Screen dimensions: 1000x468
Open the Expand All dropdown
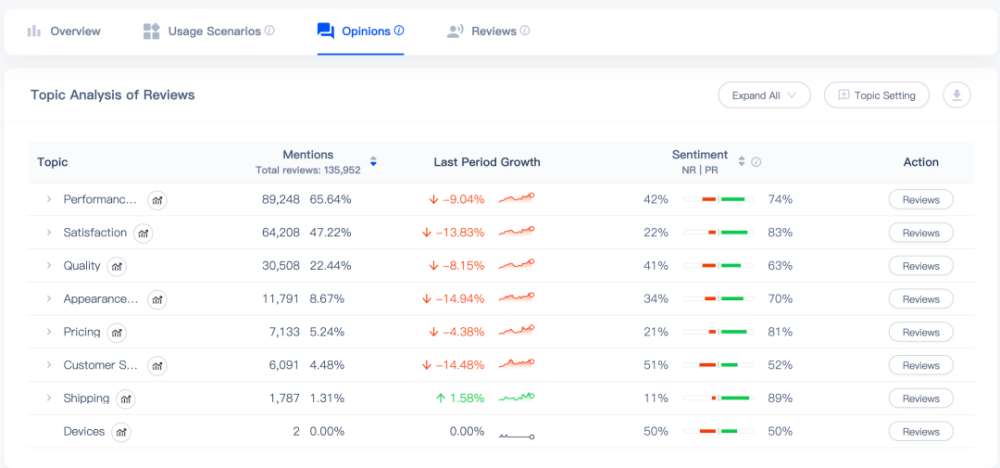point(764,96)
